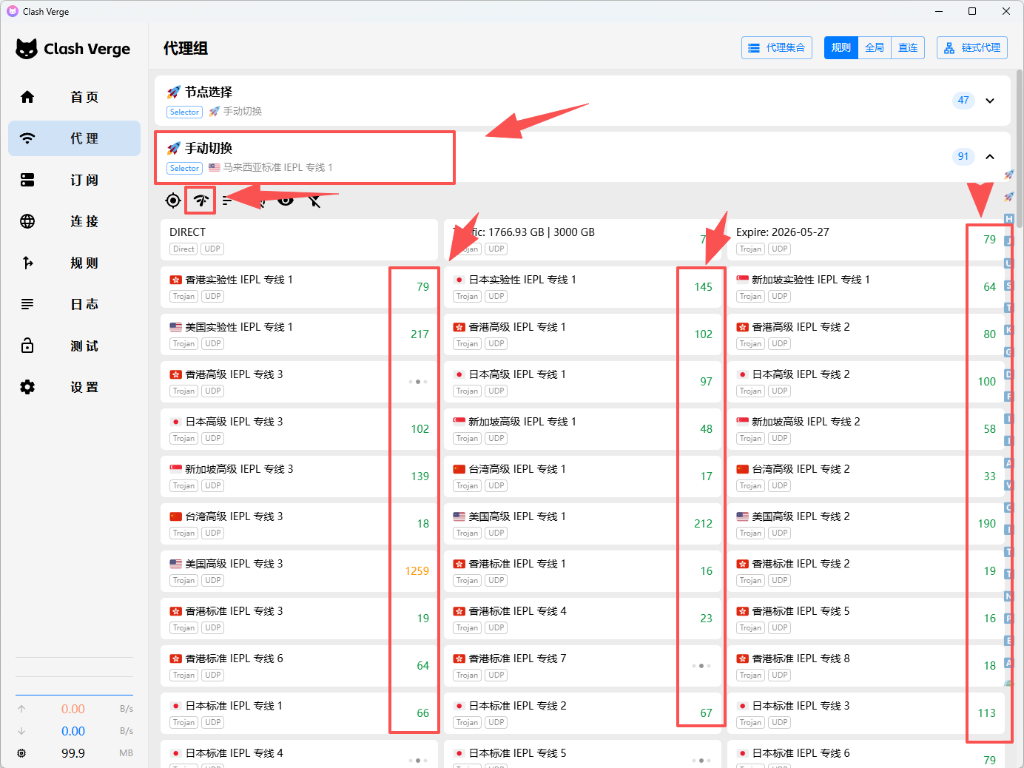Jump to index letter J on right
The width and height of the screenshot is (1024, 768).
[1009, 241]
